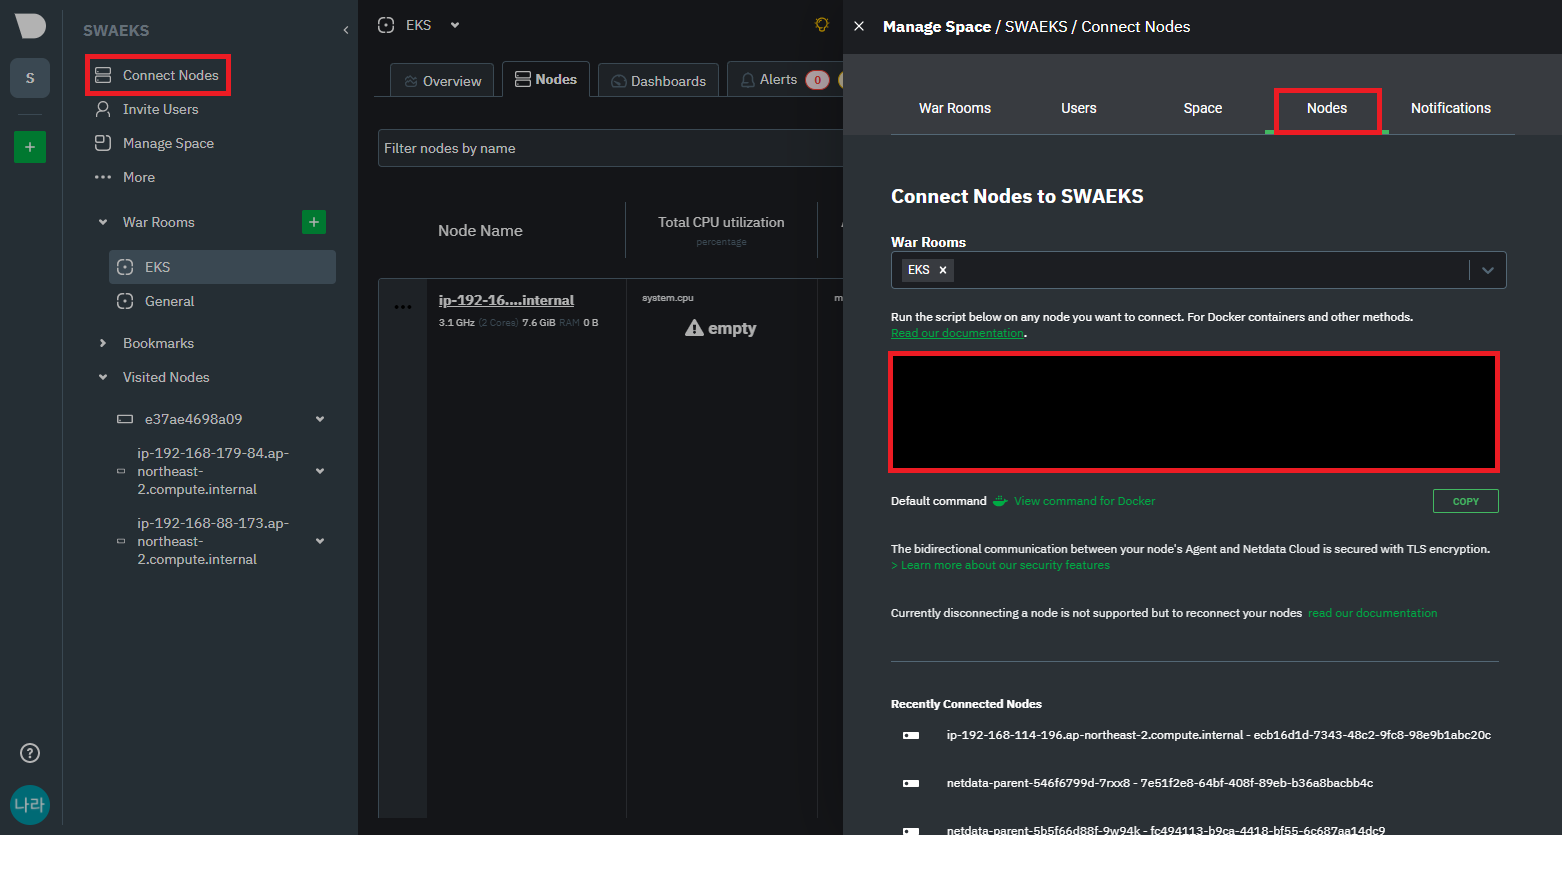Open the Users tab in panel
The width and height of the screenshot is (1562, 871).
(x=1079, y=108)
